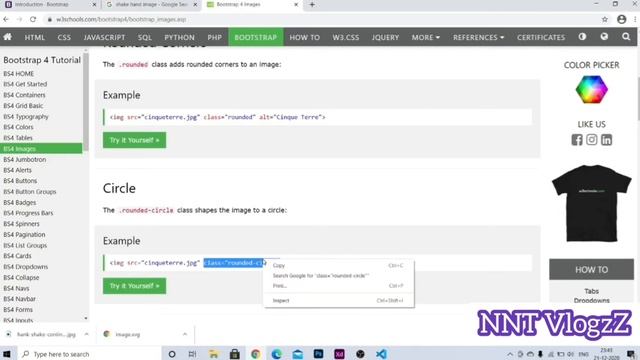
Task: Open Microsoft Edge from taskbar
Action: click(276, 354)
